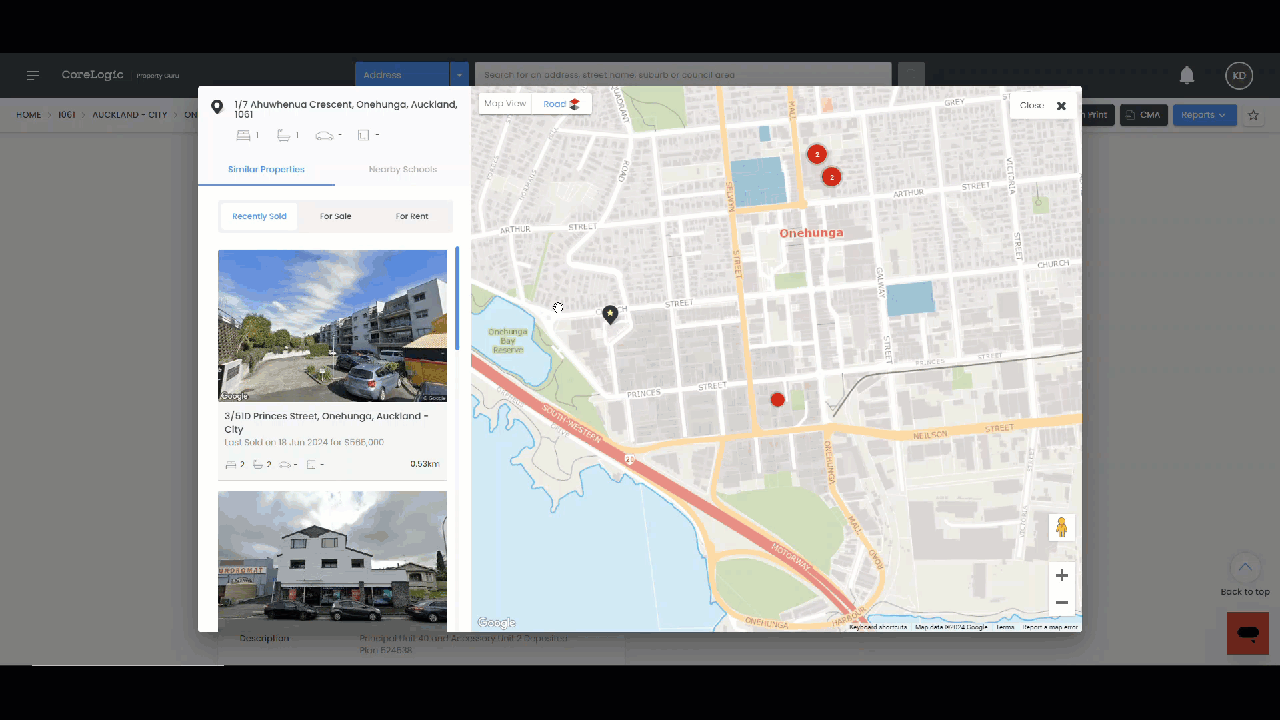Select the Recently Sold filter
Screen dimensions: 1280x720
pyautogui.click(x=259, y=216)
